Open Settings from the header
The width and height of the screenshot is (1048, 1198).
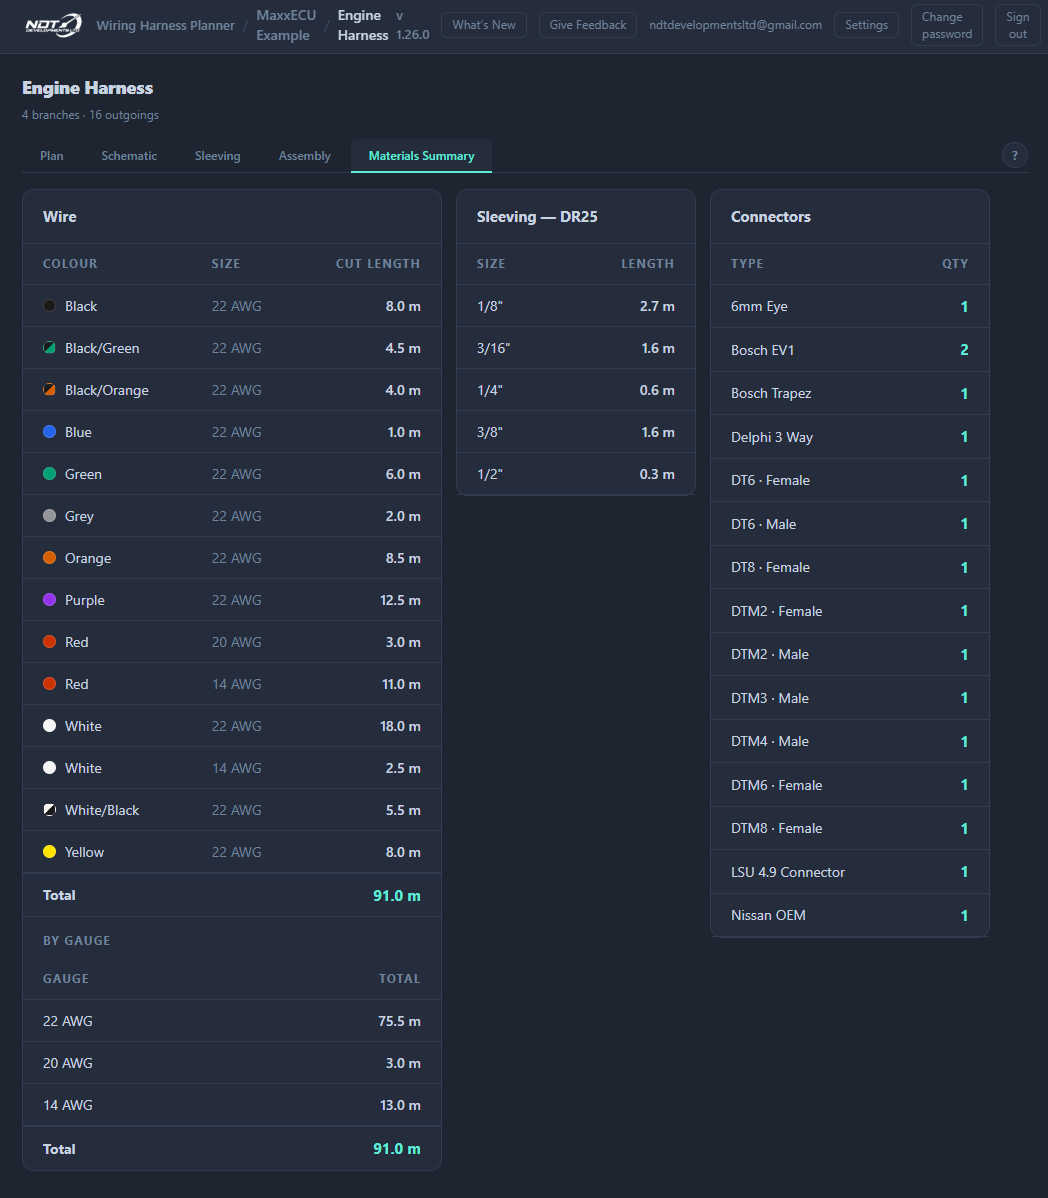(x=866, y=25)
